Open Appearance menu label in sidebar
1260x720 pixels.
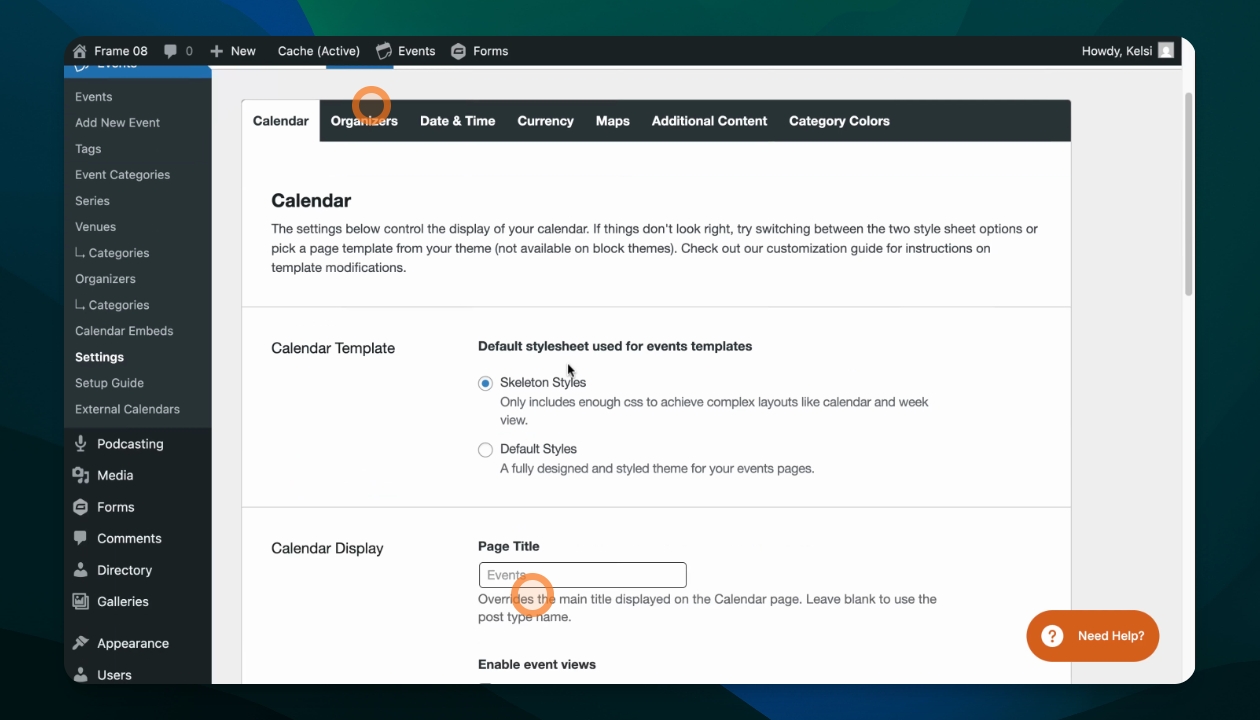tap(133, 643)
